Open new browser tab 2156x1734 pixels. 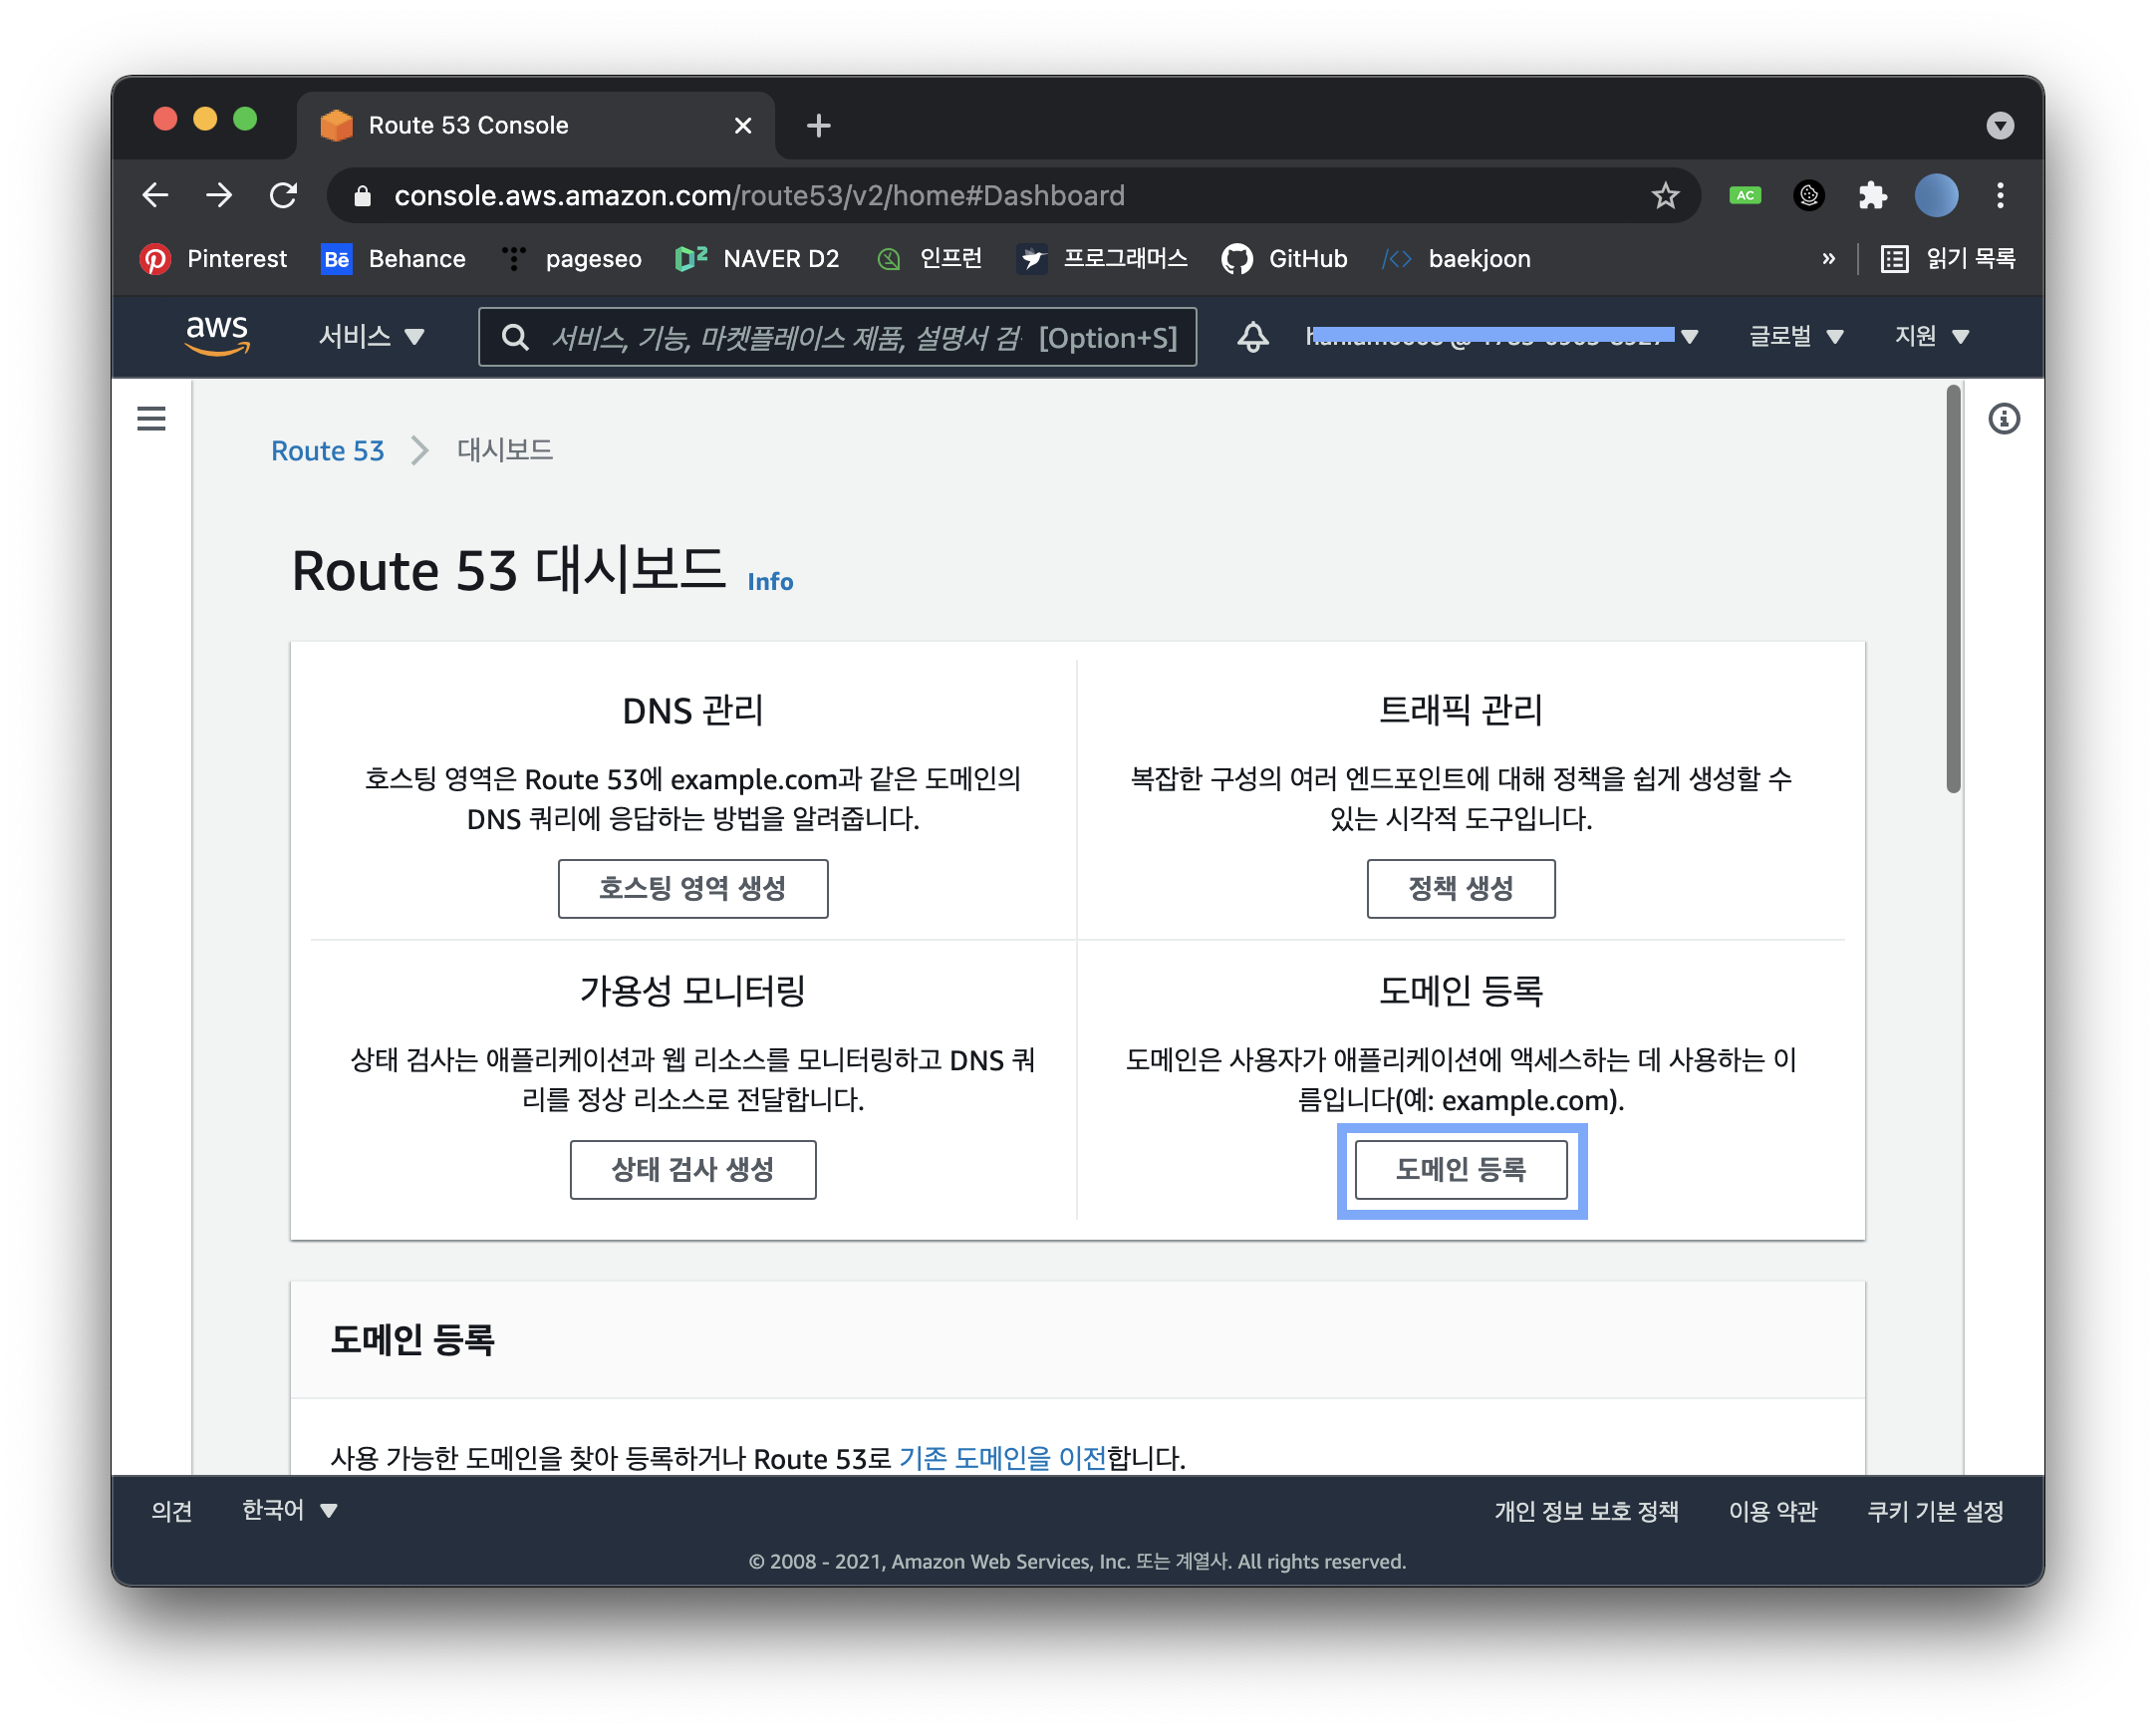point(818,126)
